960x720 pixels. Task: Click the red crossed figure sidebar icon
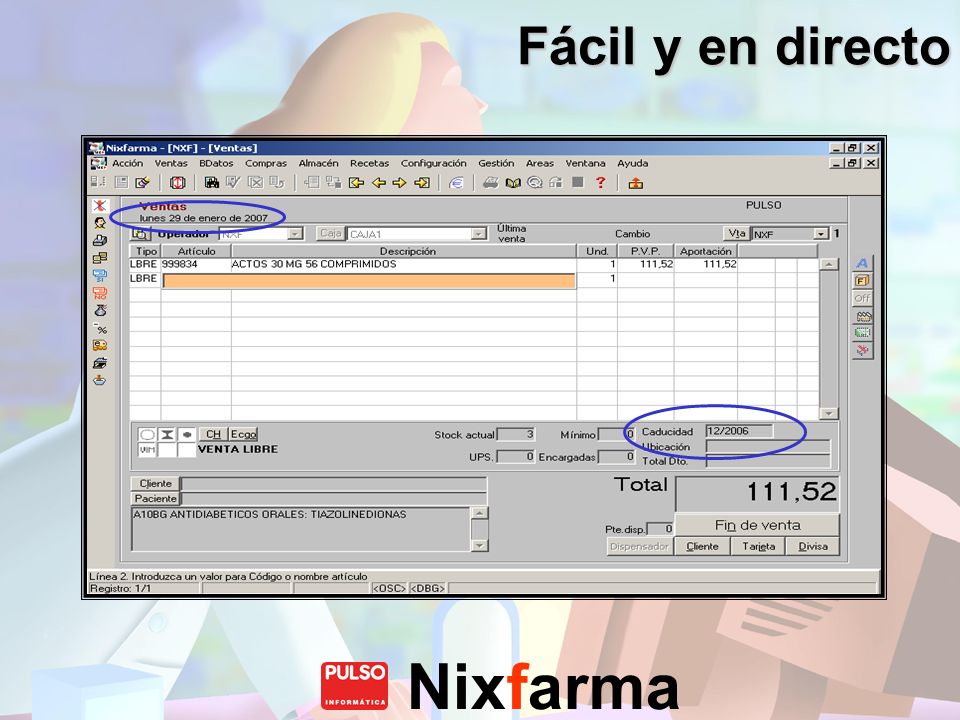tap(100, 206)
